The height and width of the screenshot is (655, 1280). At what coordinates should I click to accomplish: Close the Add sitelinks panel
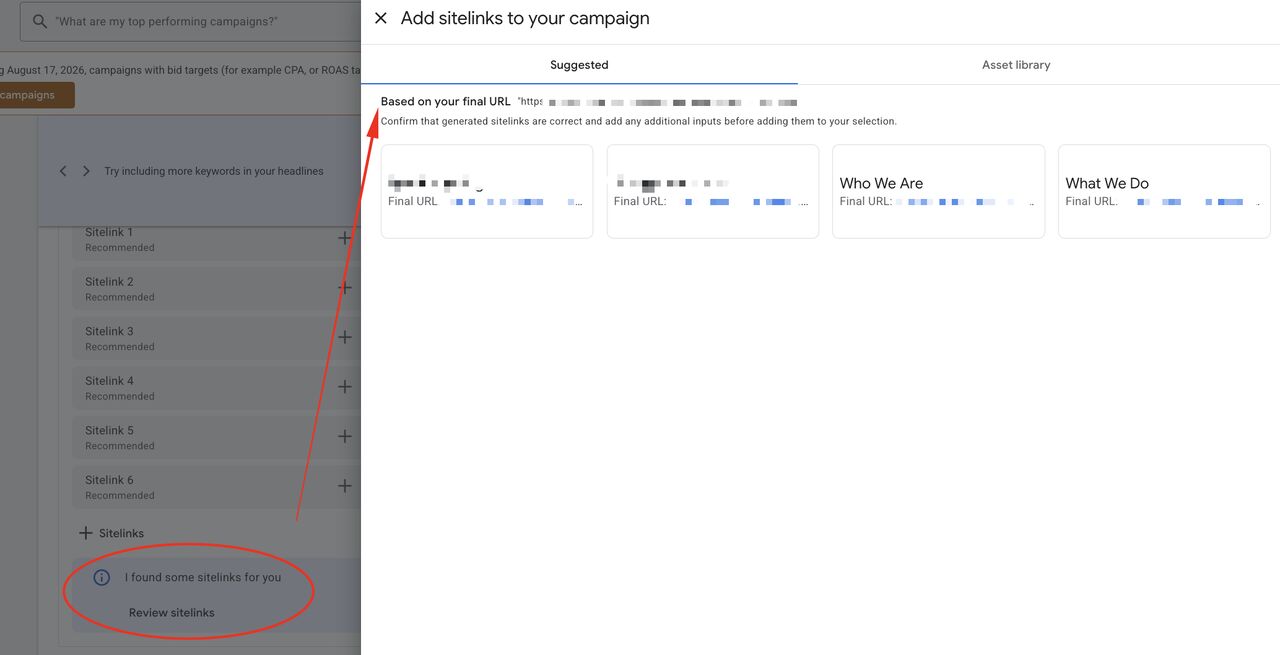380,18
